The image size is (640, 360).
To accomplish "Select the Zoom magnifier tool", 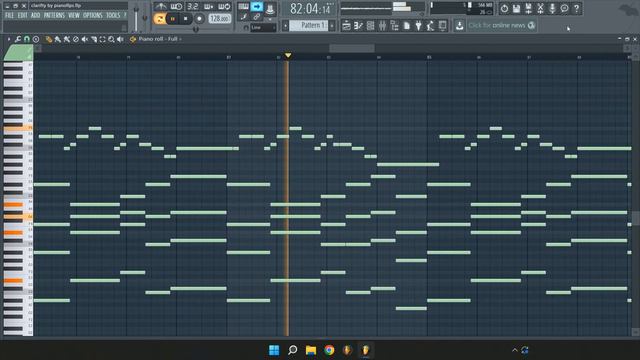I will tap(111, 39).
